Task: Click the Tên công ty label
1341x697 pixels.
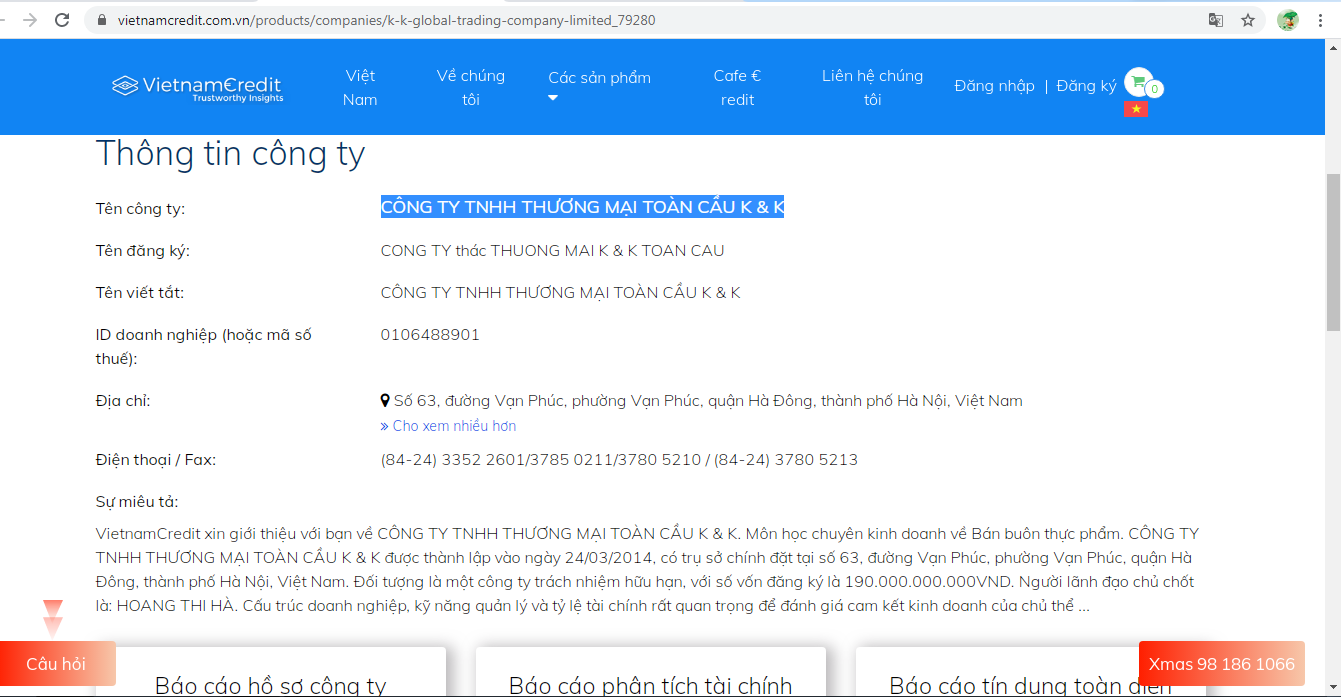Action: coord(140,209)
